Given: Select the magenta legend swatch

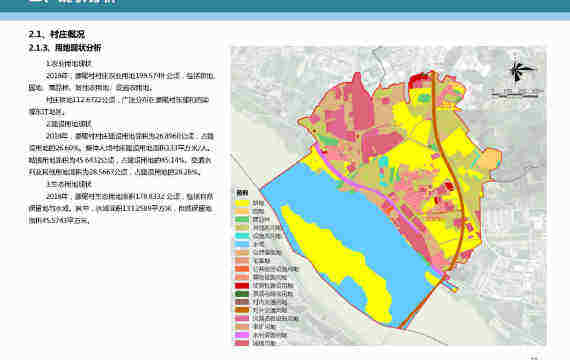Looking at the screenshot, I should point(242,335).
